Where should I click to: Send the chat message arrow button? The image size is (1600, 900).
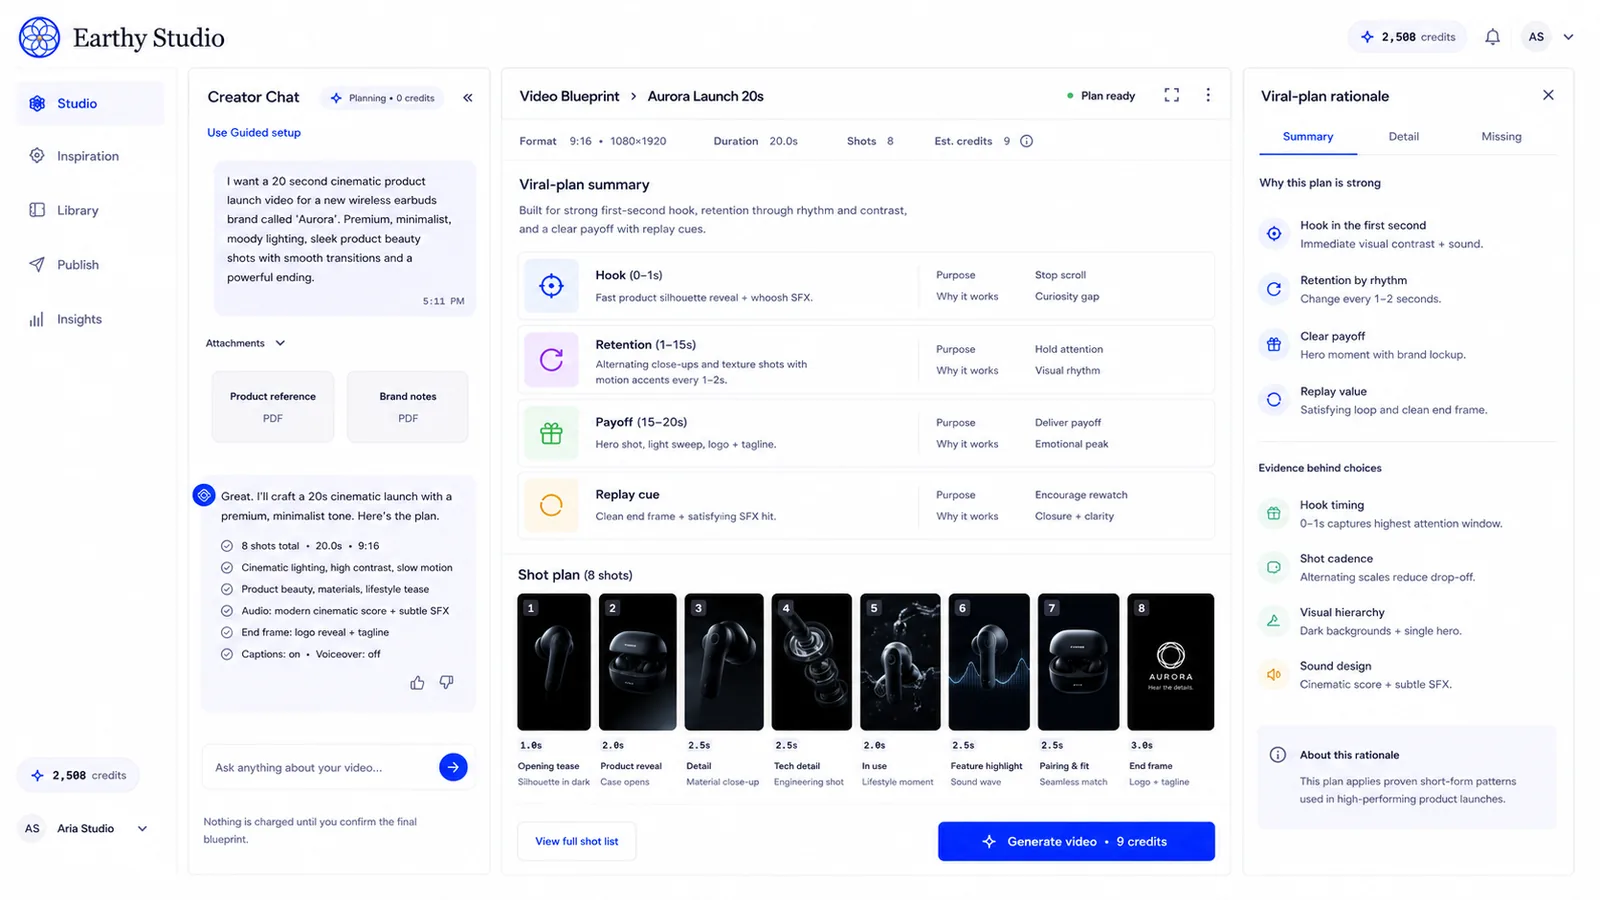(x=453, y=767)
